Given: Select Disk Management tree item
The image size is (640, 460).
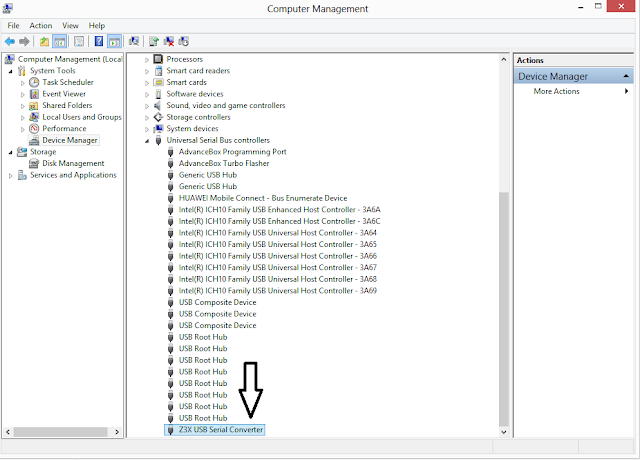Looking at the screenshot, I should [73, 163].
